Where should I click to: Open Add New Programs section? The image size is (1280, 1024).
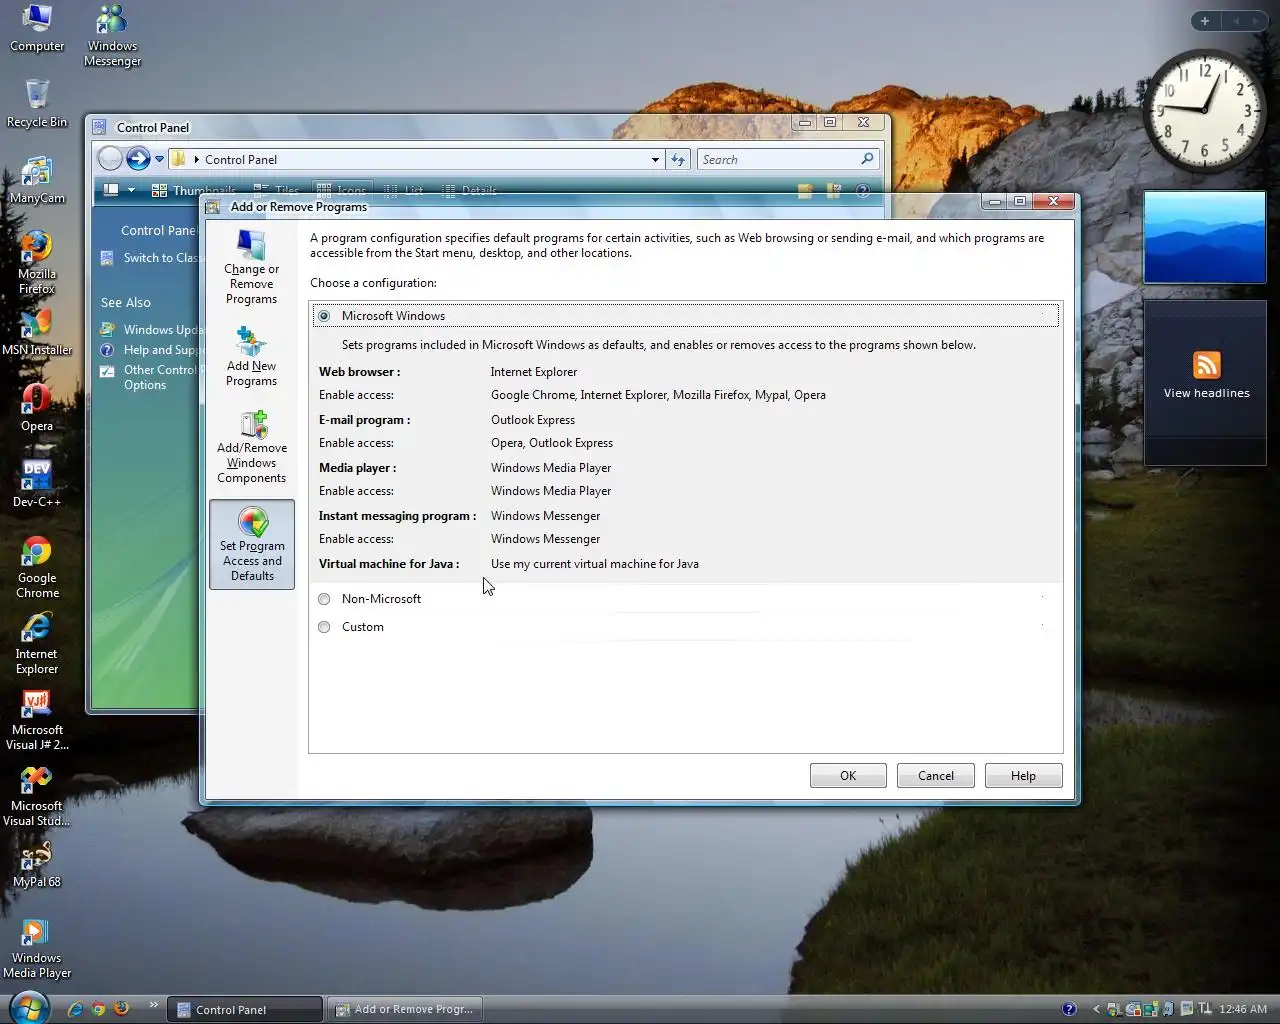(251, 356)
